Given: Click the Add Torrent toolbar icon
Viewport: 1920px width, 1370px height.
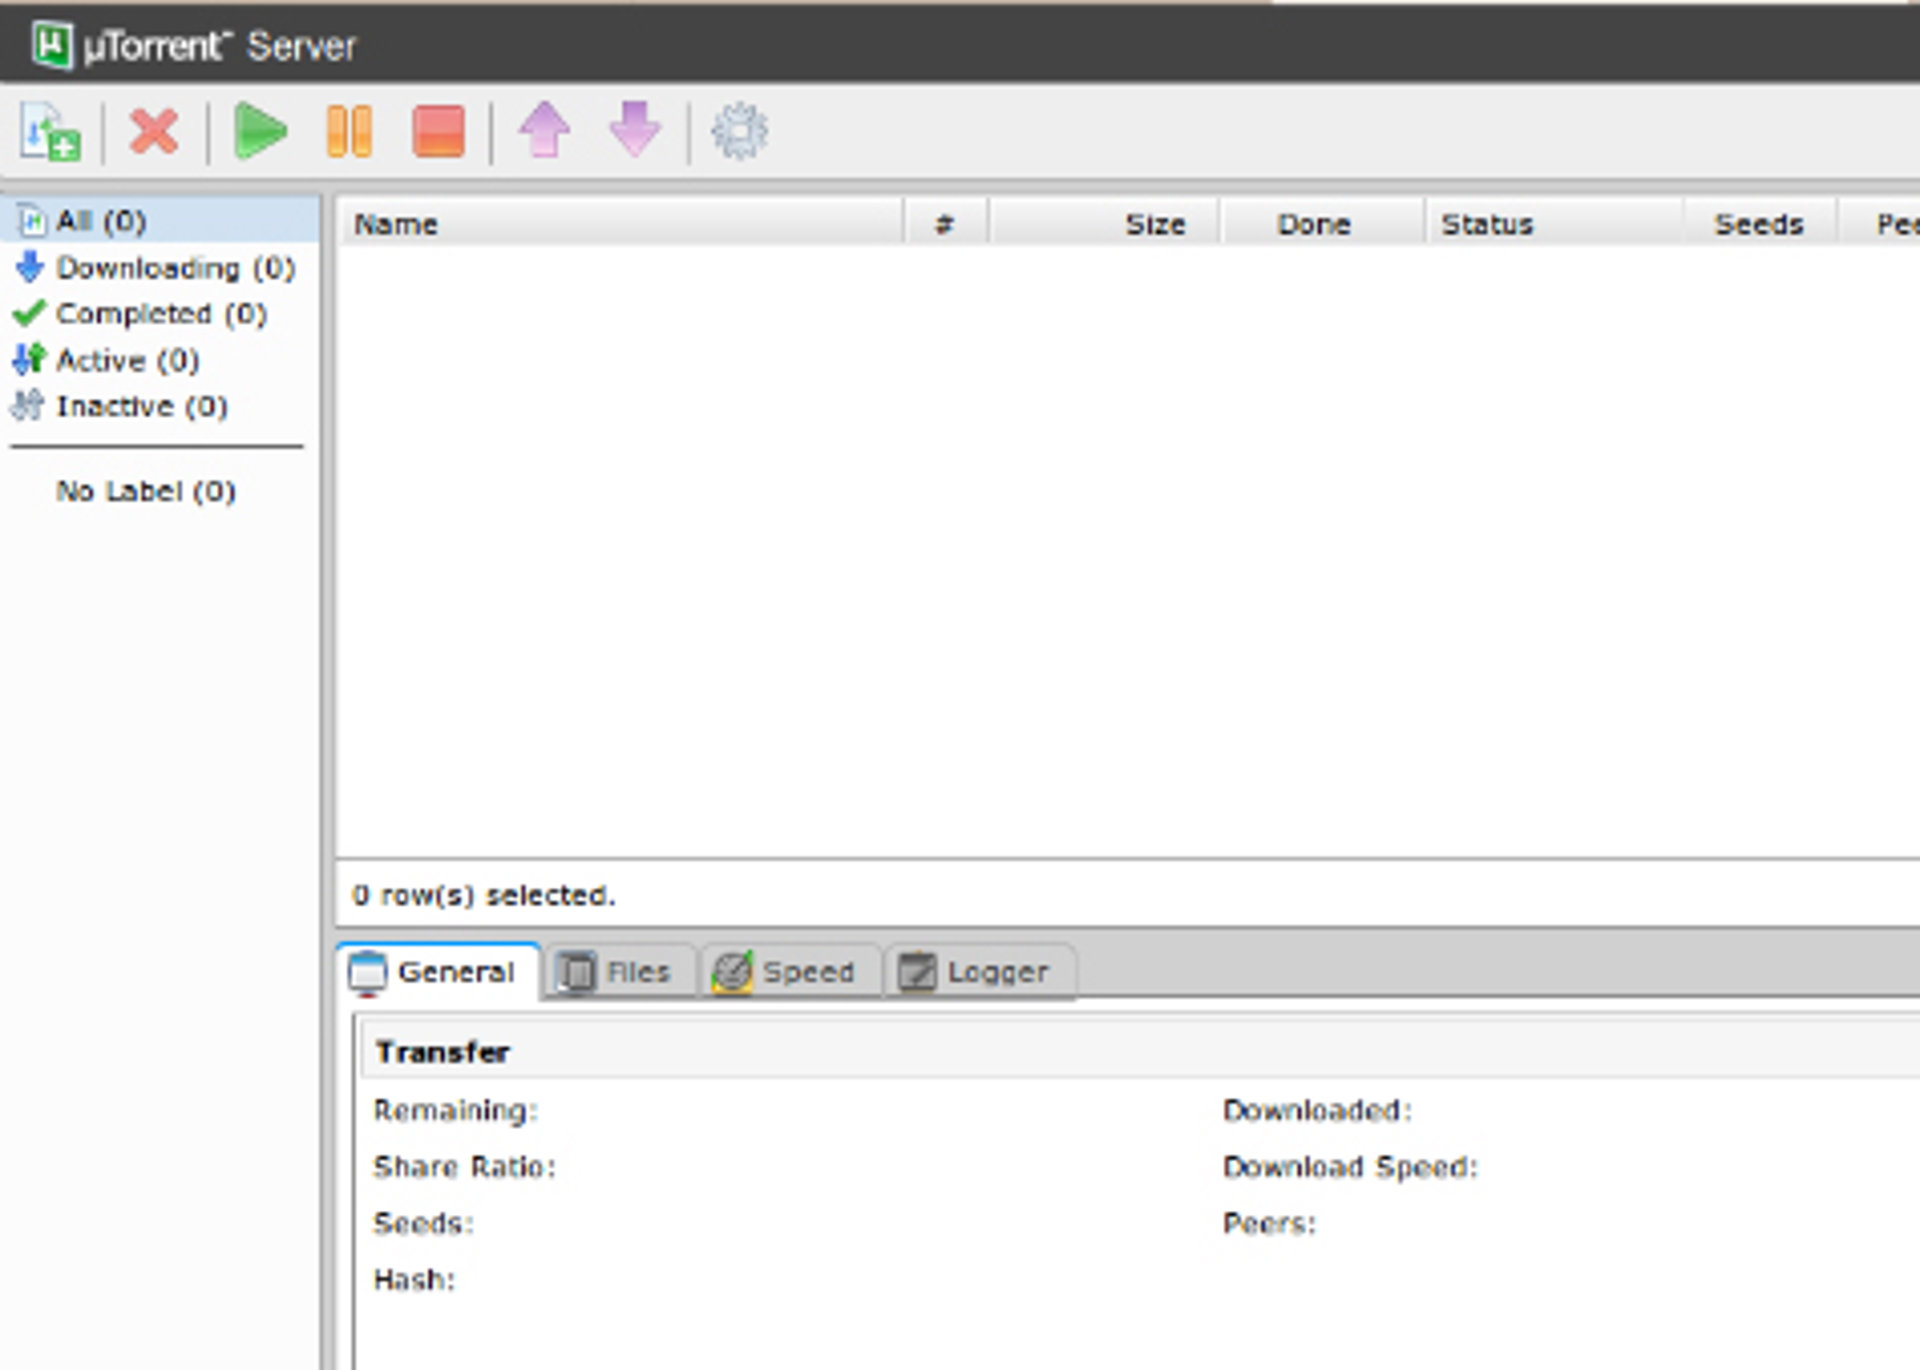Looking at the screenshot, I should [x=50, y=132].
